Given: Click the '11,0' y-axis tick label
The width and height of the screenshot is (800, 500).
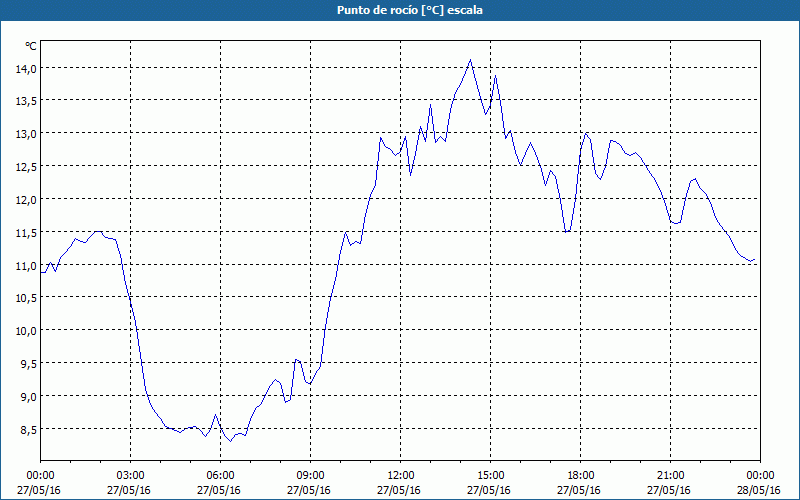Looking at the screenshot, I should (26, 265).
